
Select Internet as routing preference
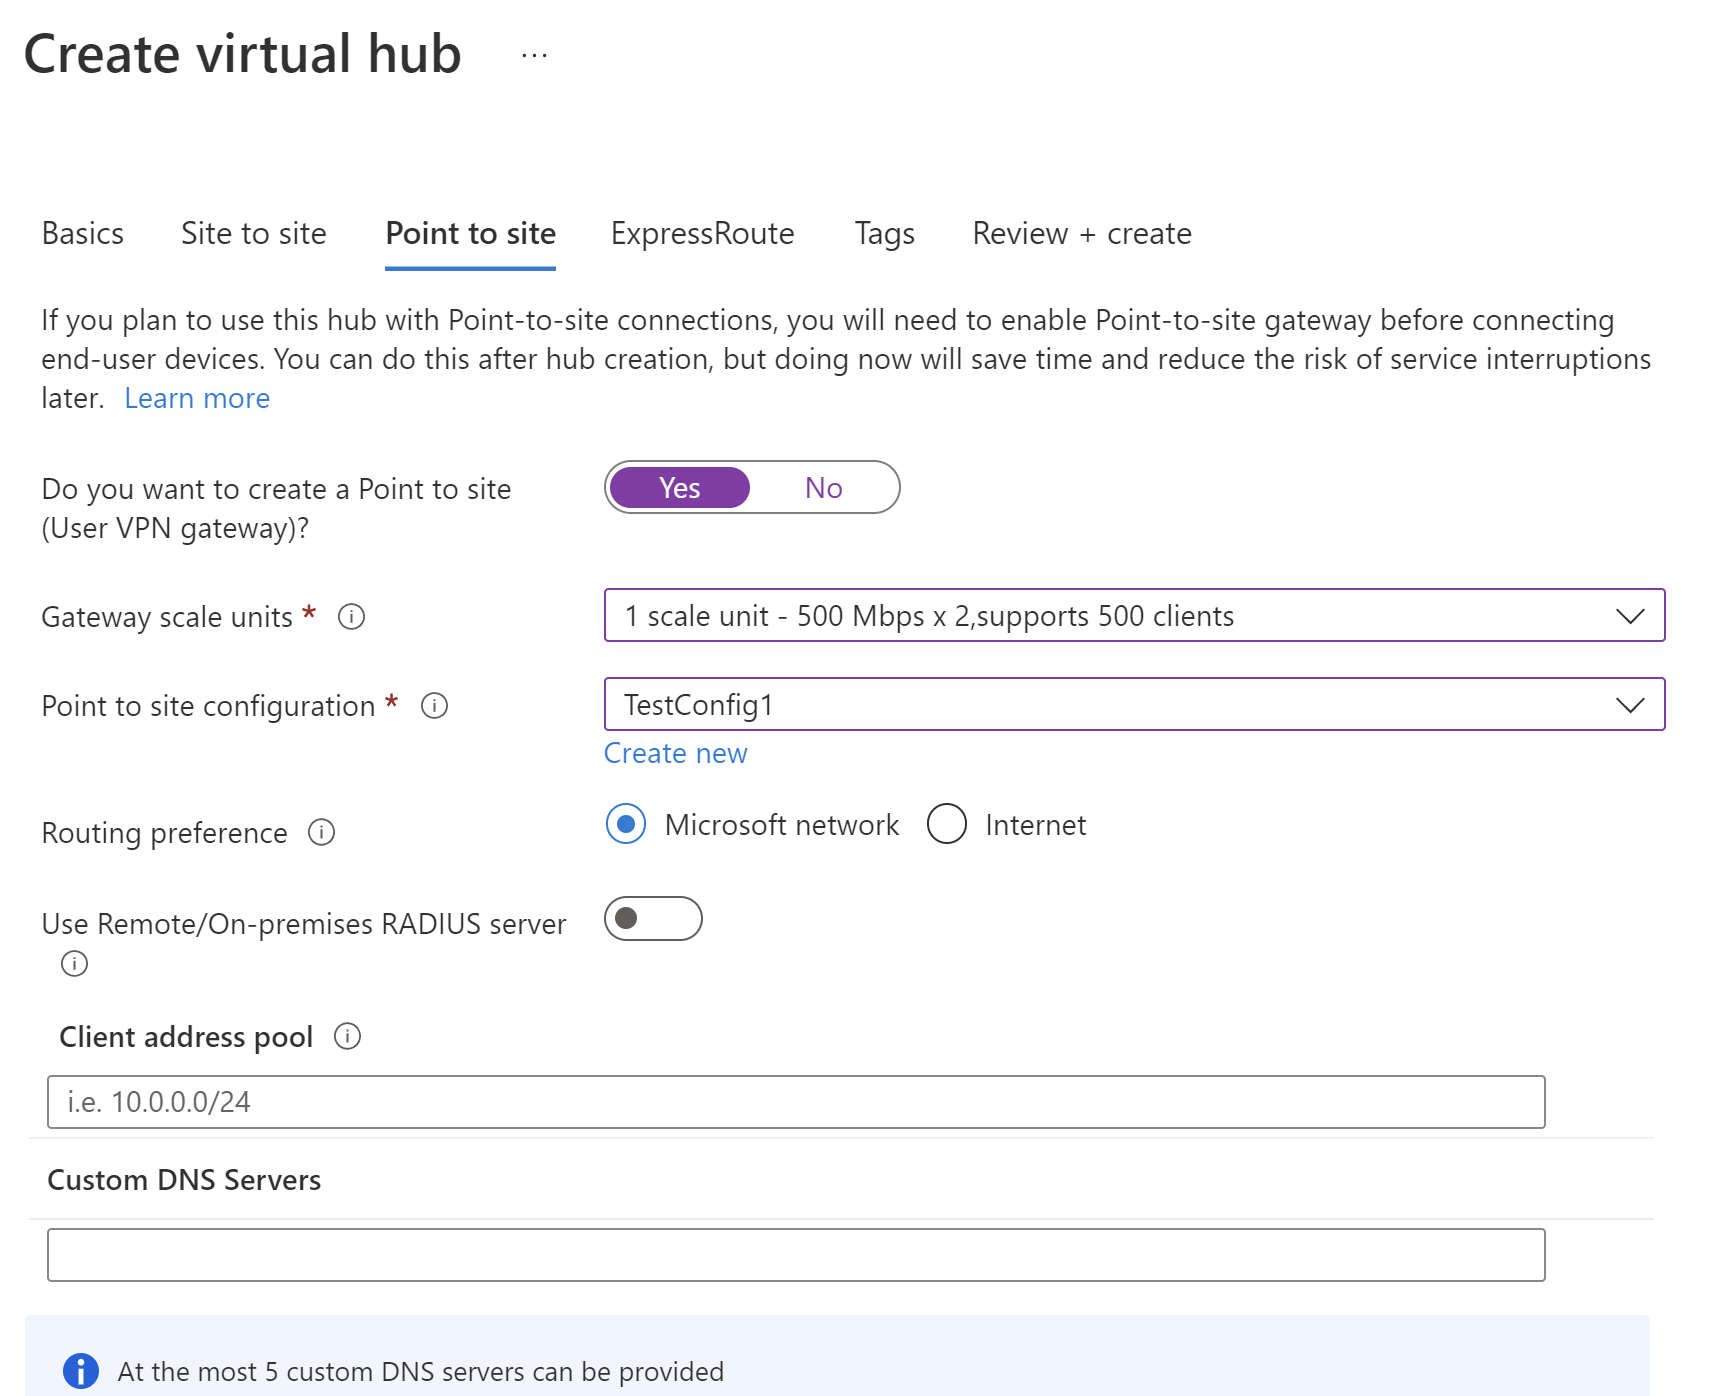[947, 824]
